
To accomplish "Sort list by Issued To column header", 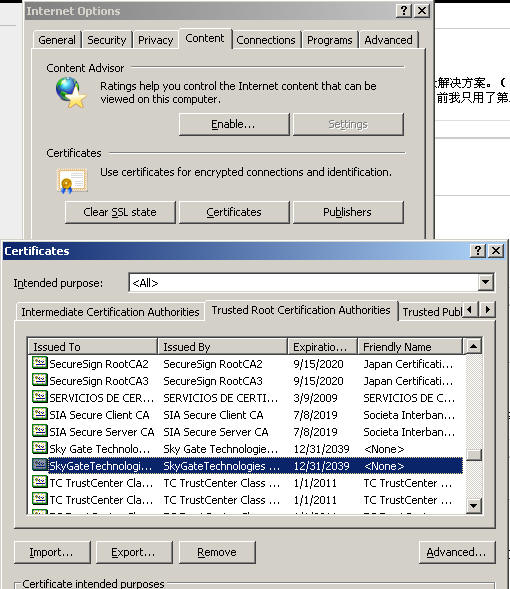I will (x=93, y=346).
